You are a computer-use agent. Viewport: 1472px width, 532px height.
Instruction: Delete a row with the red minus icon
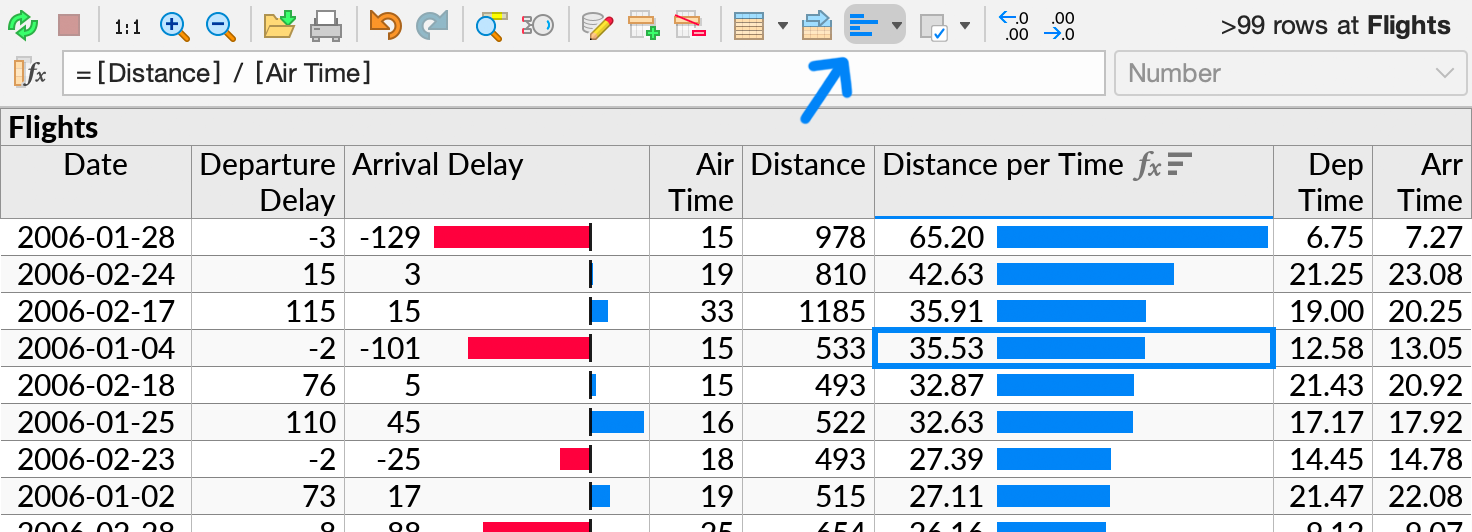(x=689, y=25)
